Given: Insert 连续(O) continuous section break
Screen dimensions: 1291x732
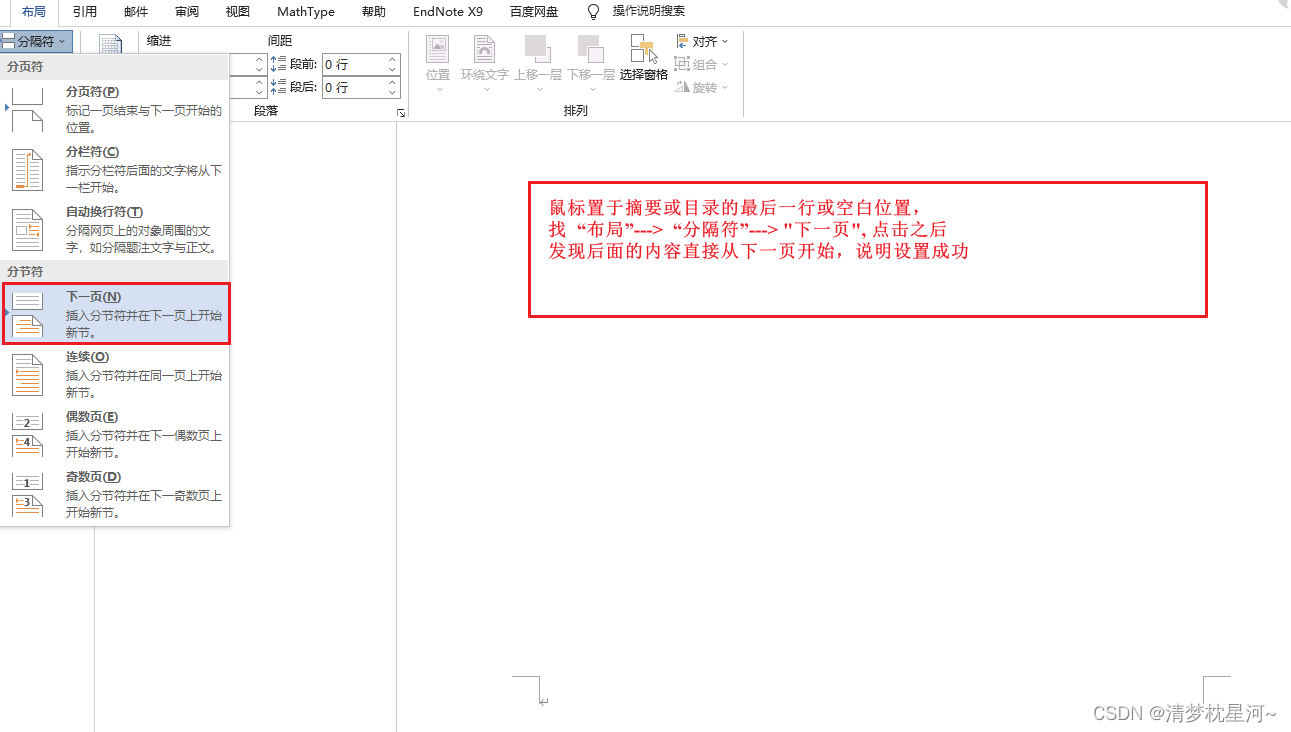Looking at the screenshot, I should (115, 374).
